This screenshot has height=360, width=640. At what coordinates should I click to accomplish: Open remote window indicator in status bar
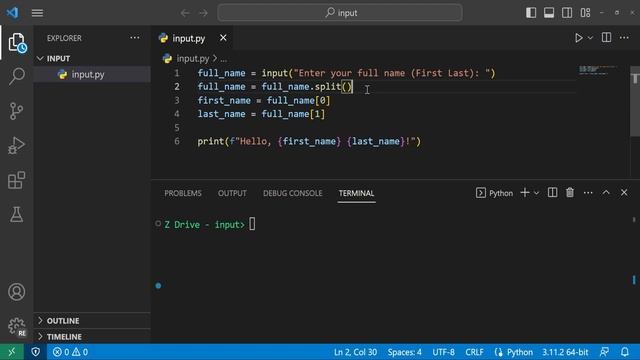tap(12, 352)
